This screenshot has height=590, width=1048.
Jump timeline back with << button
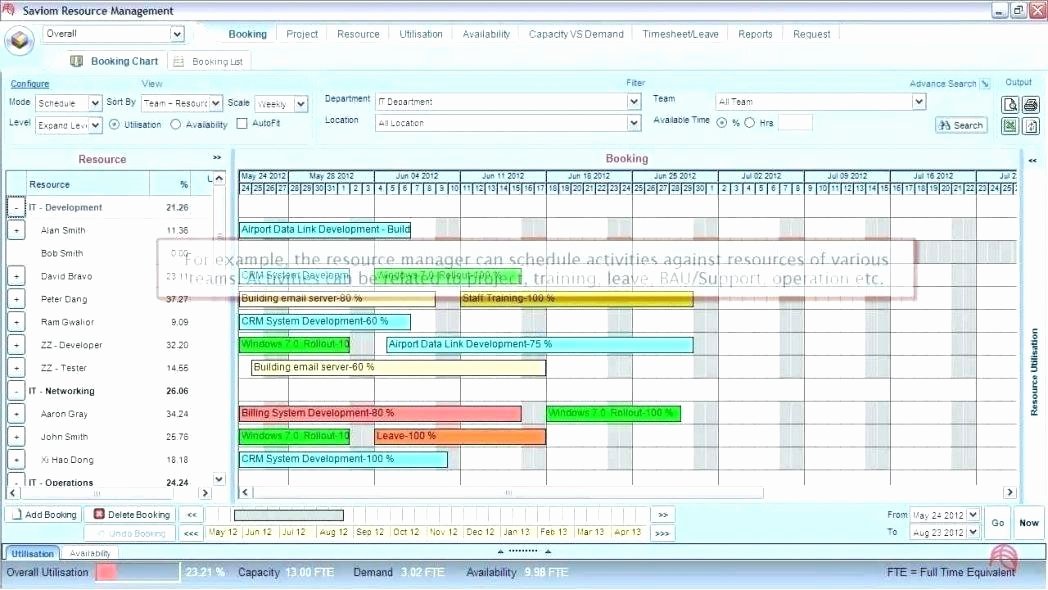192,515
